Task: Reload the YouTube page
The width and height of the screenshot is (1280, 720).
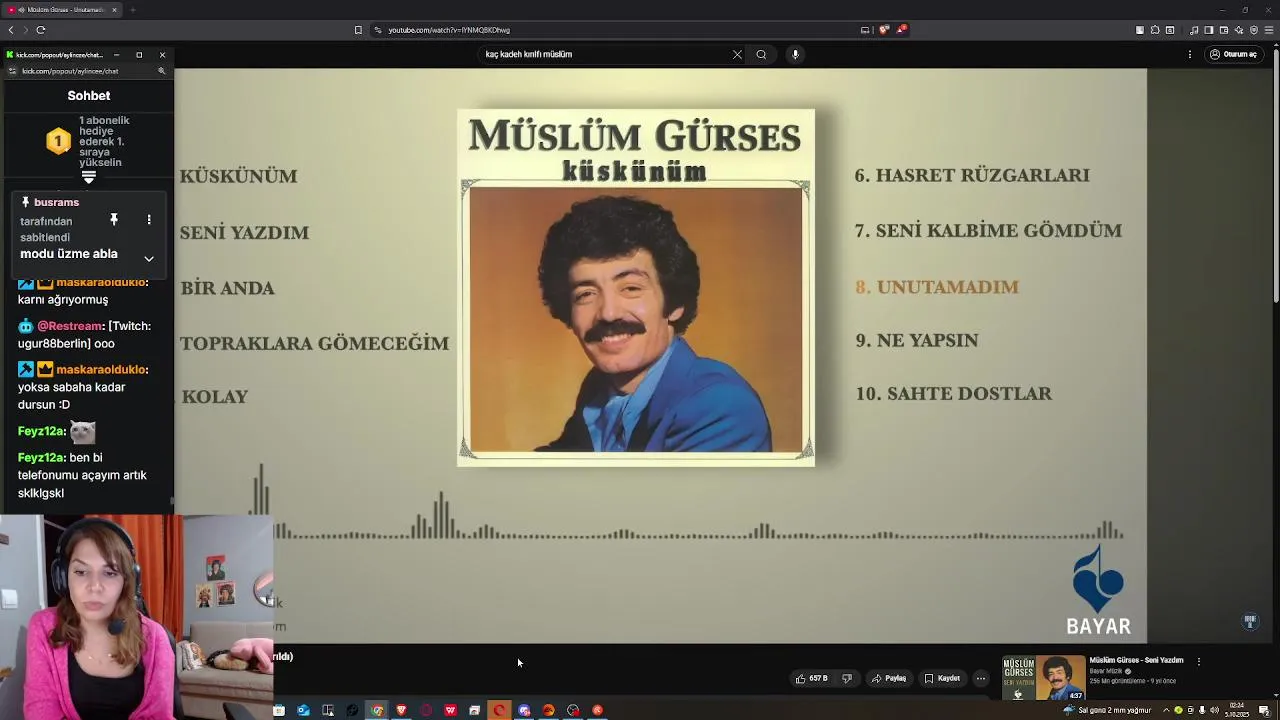Action: (x=40, y=30)
